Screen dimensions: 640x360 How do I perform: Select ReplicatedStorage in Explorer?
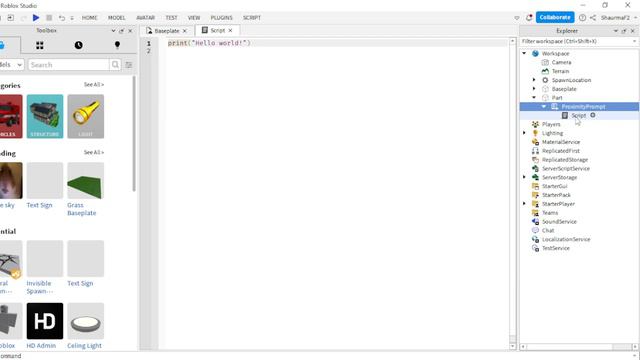(564, 160)
